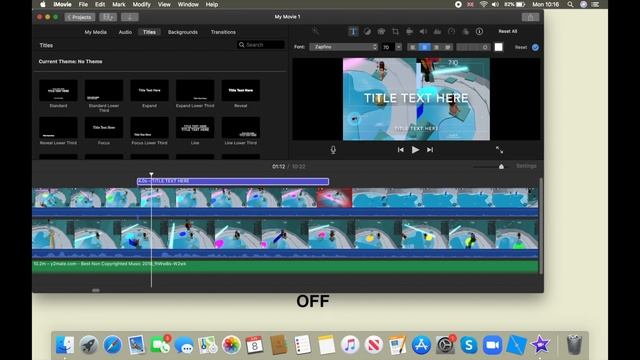
Task: Switch to the Transitions tab
Action: pyautogui.click(x=223, y=32)
